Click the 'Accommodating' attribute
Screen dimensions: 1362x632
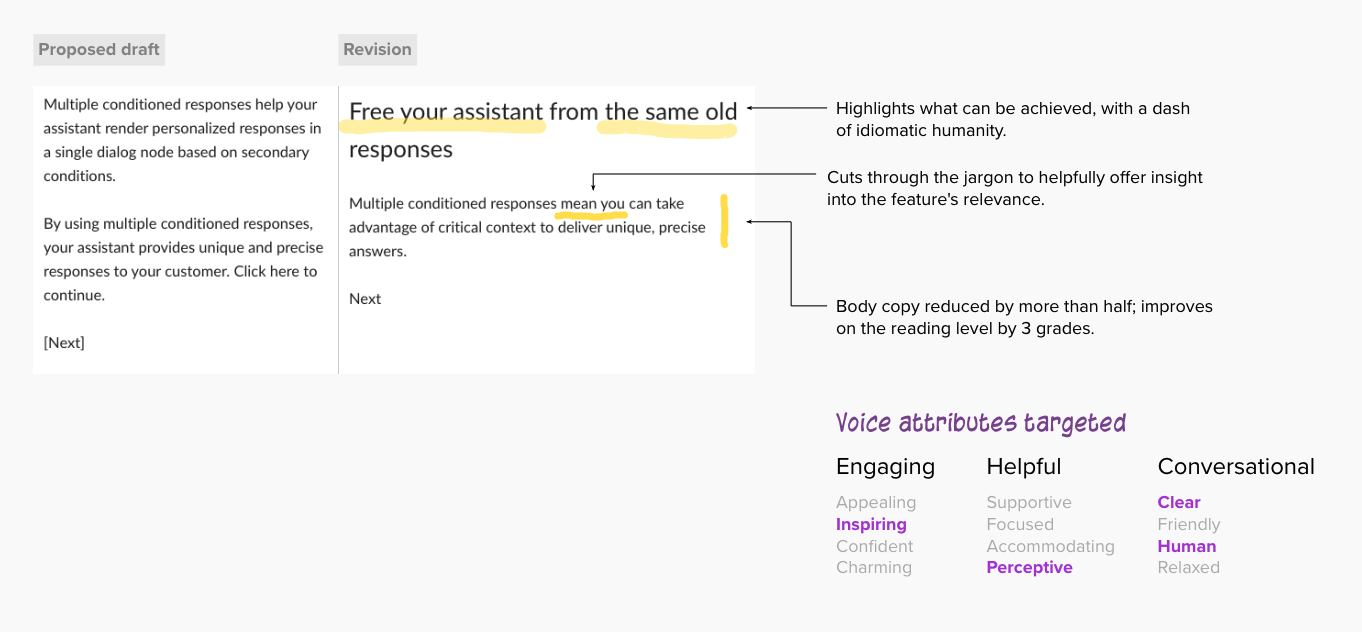coord(1050,546)
